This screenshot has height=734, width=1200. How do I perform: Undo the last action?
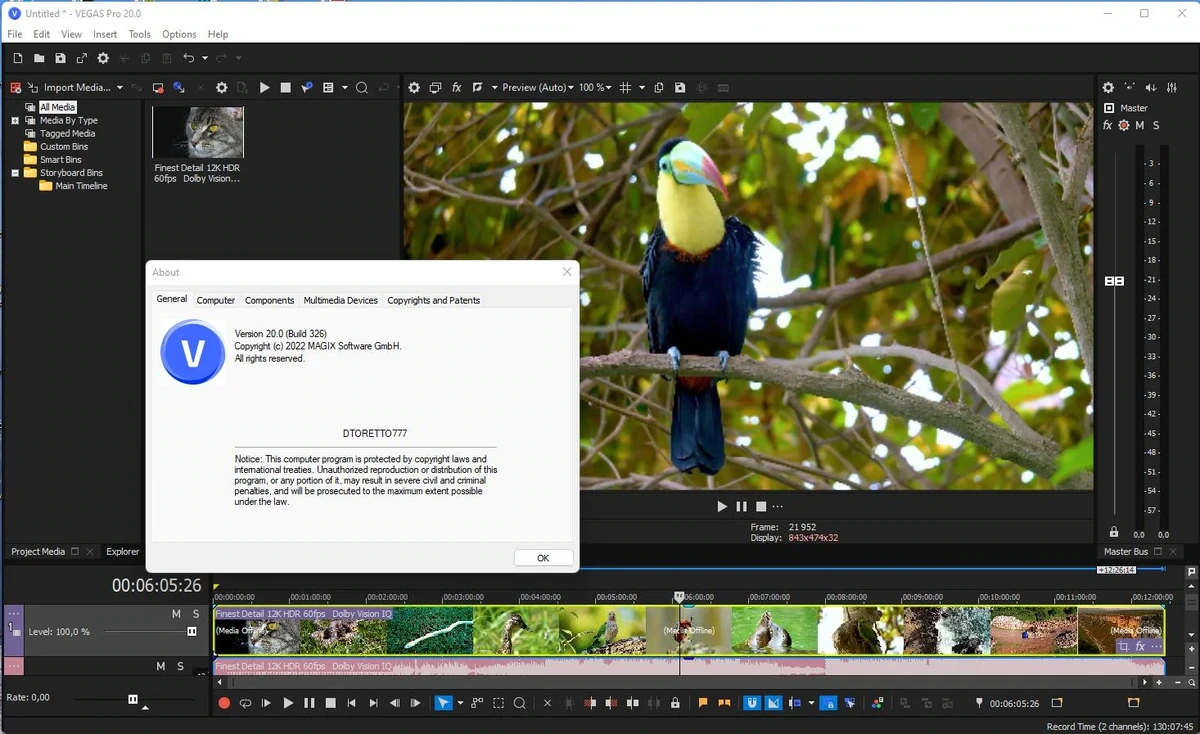[x=188, y=59]
